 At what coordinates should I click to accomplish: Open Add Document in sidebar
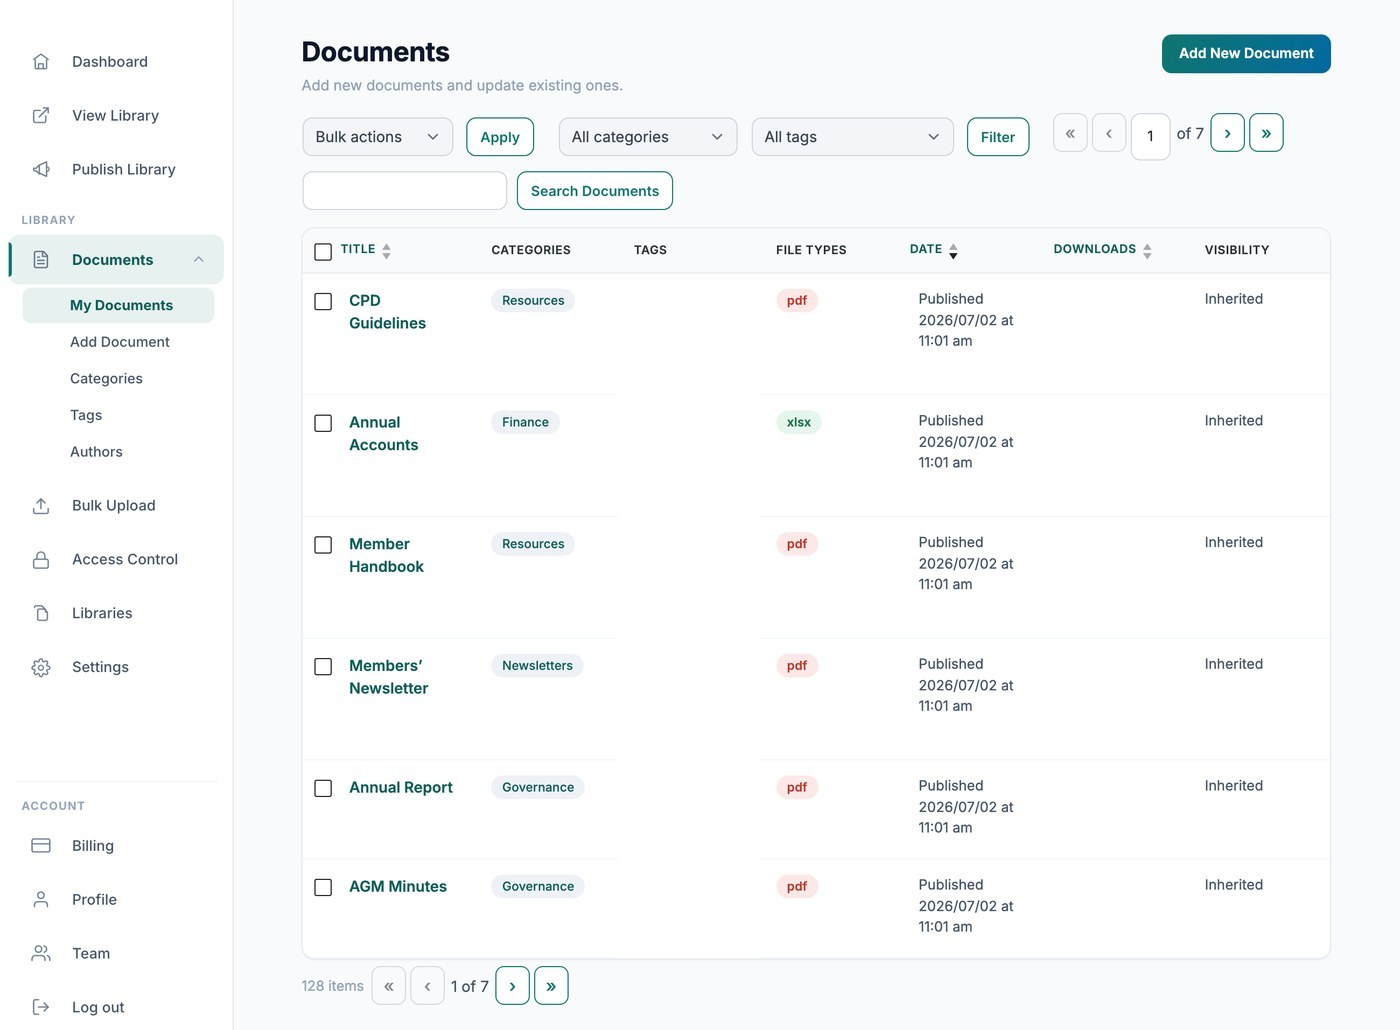(120, 342)
